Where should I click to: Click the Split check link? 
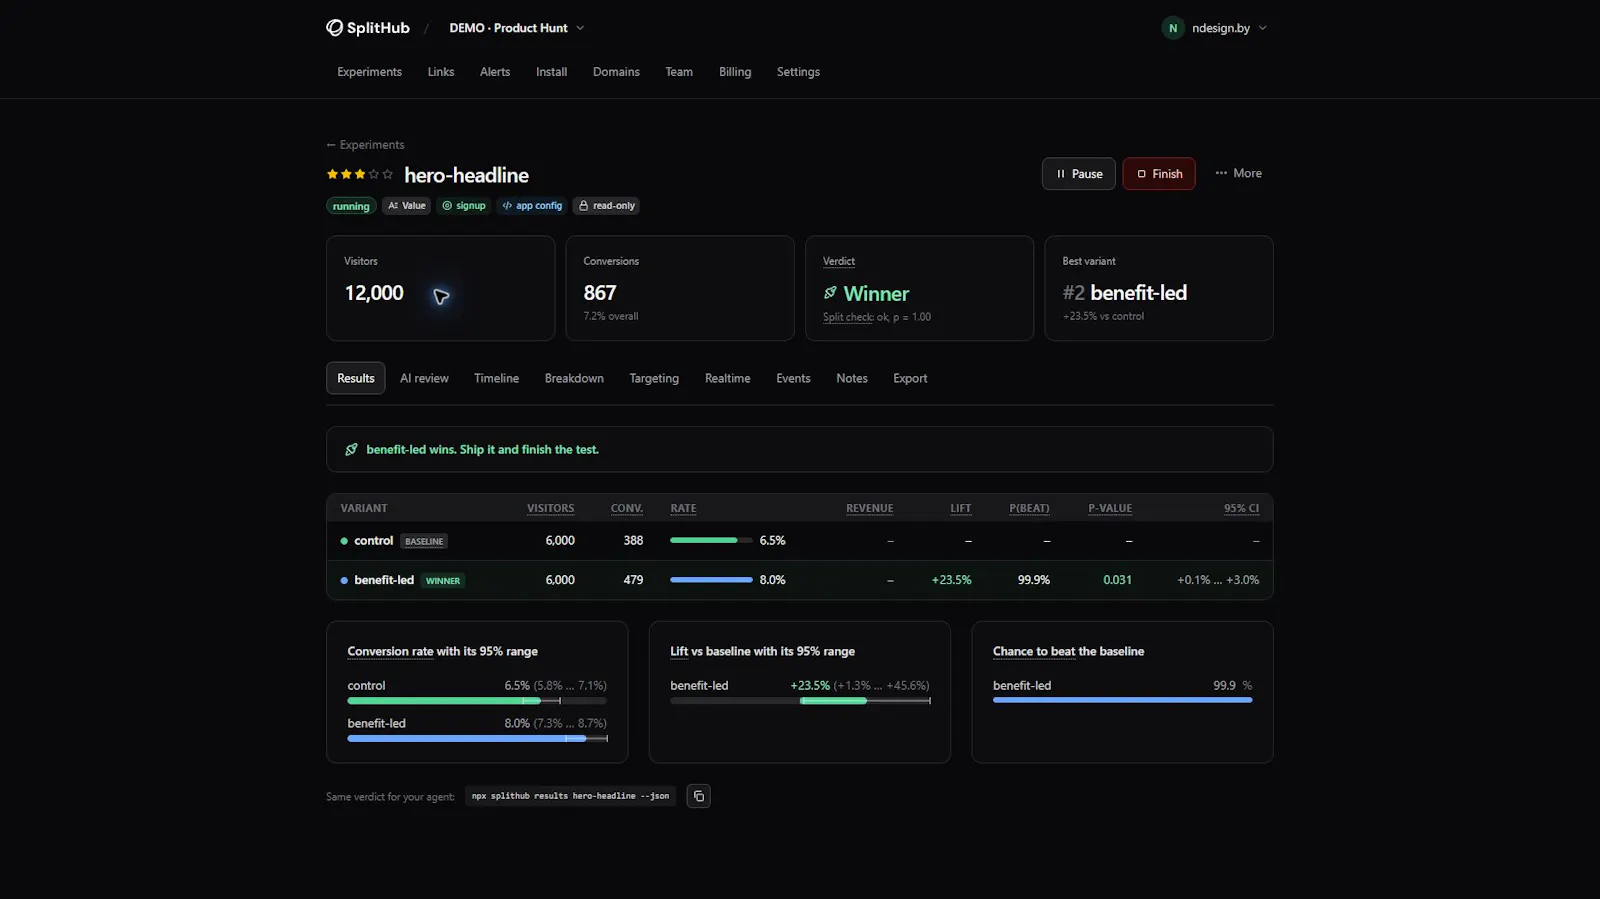[x=848, y=317]
